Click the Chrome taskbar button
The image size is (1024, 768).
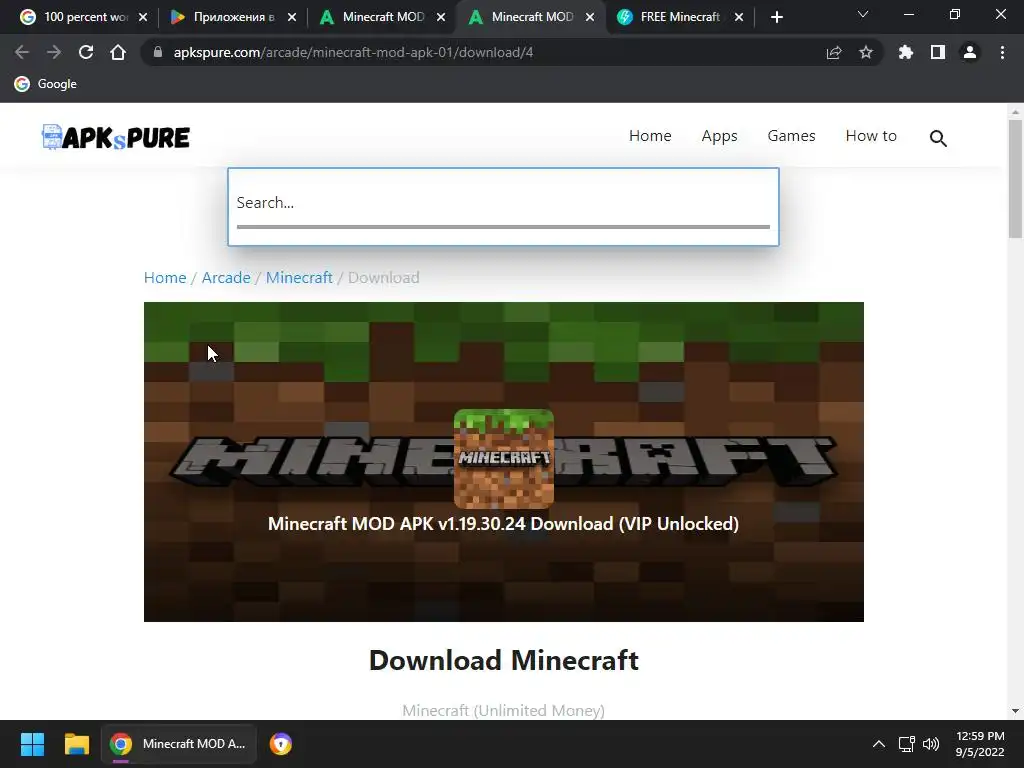(178, 744)
